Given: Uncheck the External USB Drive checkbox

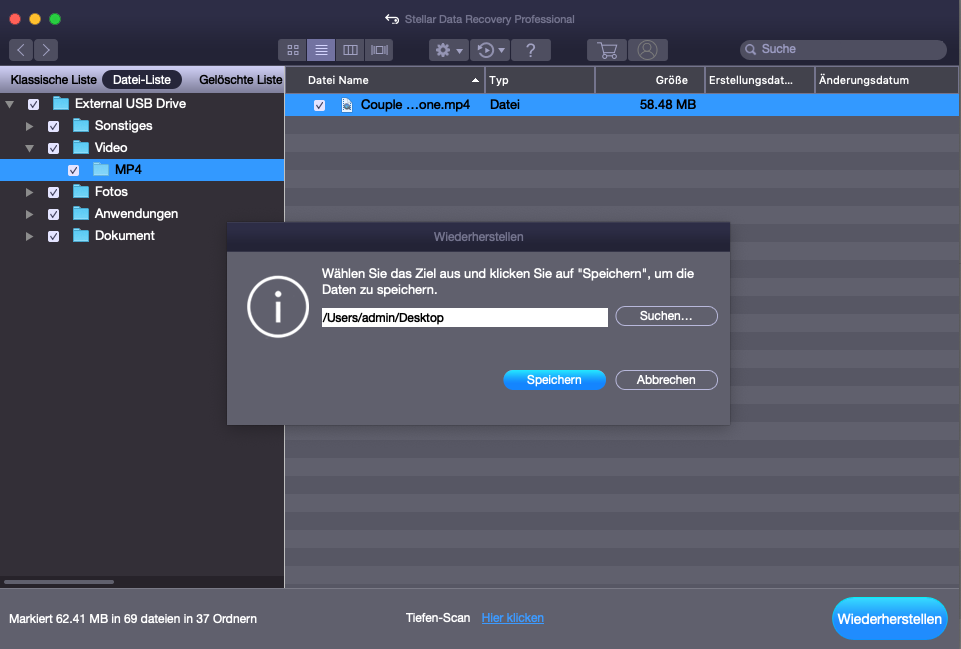Looking at the screenshot, I should [34, 104].
